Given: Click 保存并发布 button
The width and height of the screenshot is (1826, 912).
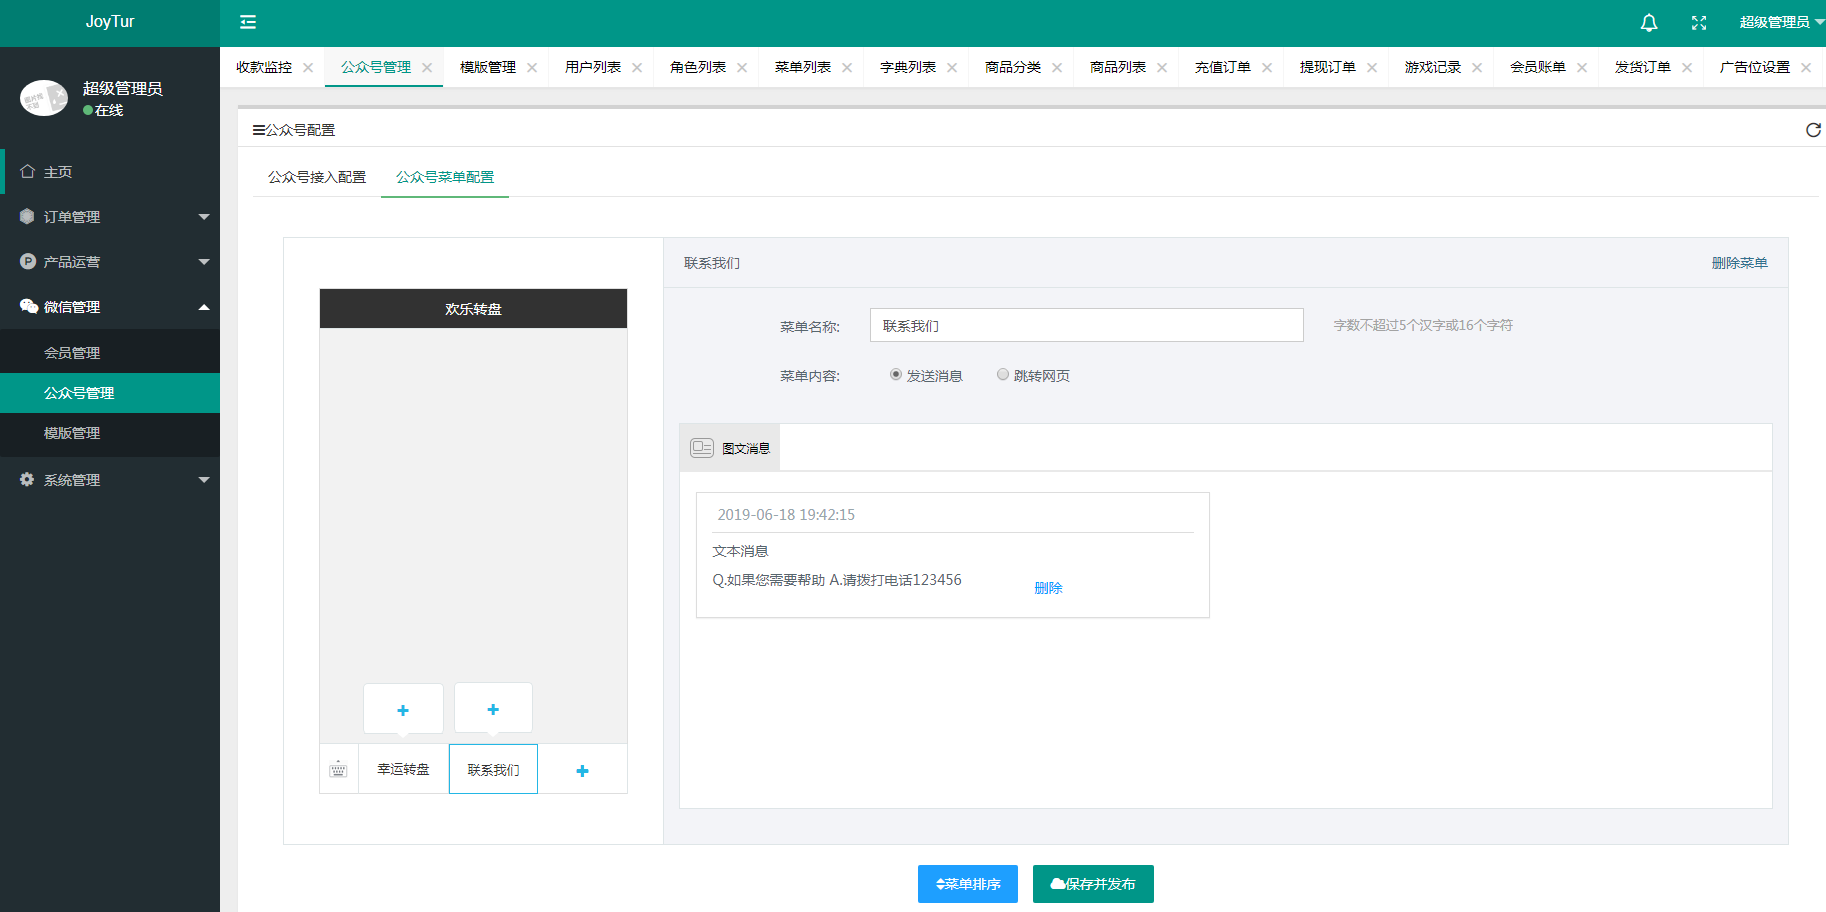Looking at the screenshot, I should pos(1093,884).
